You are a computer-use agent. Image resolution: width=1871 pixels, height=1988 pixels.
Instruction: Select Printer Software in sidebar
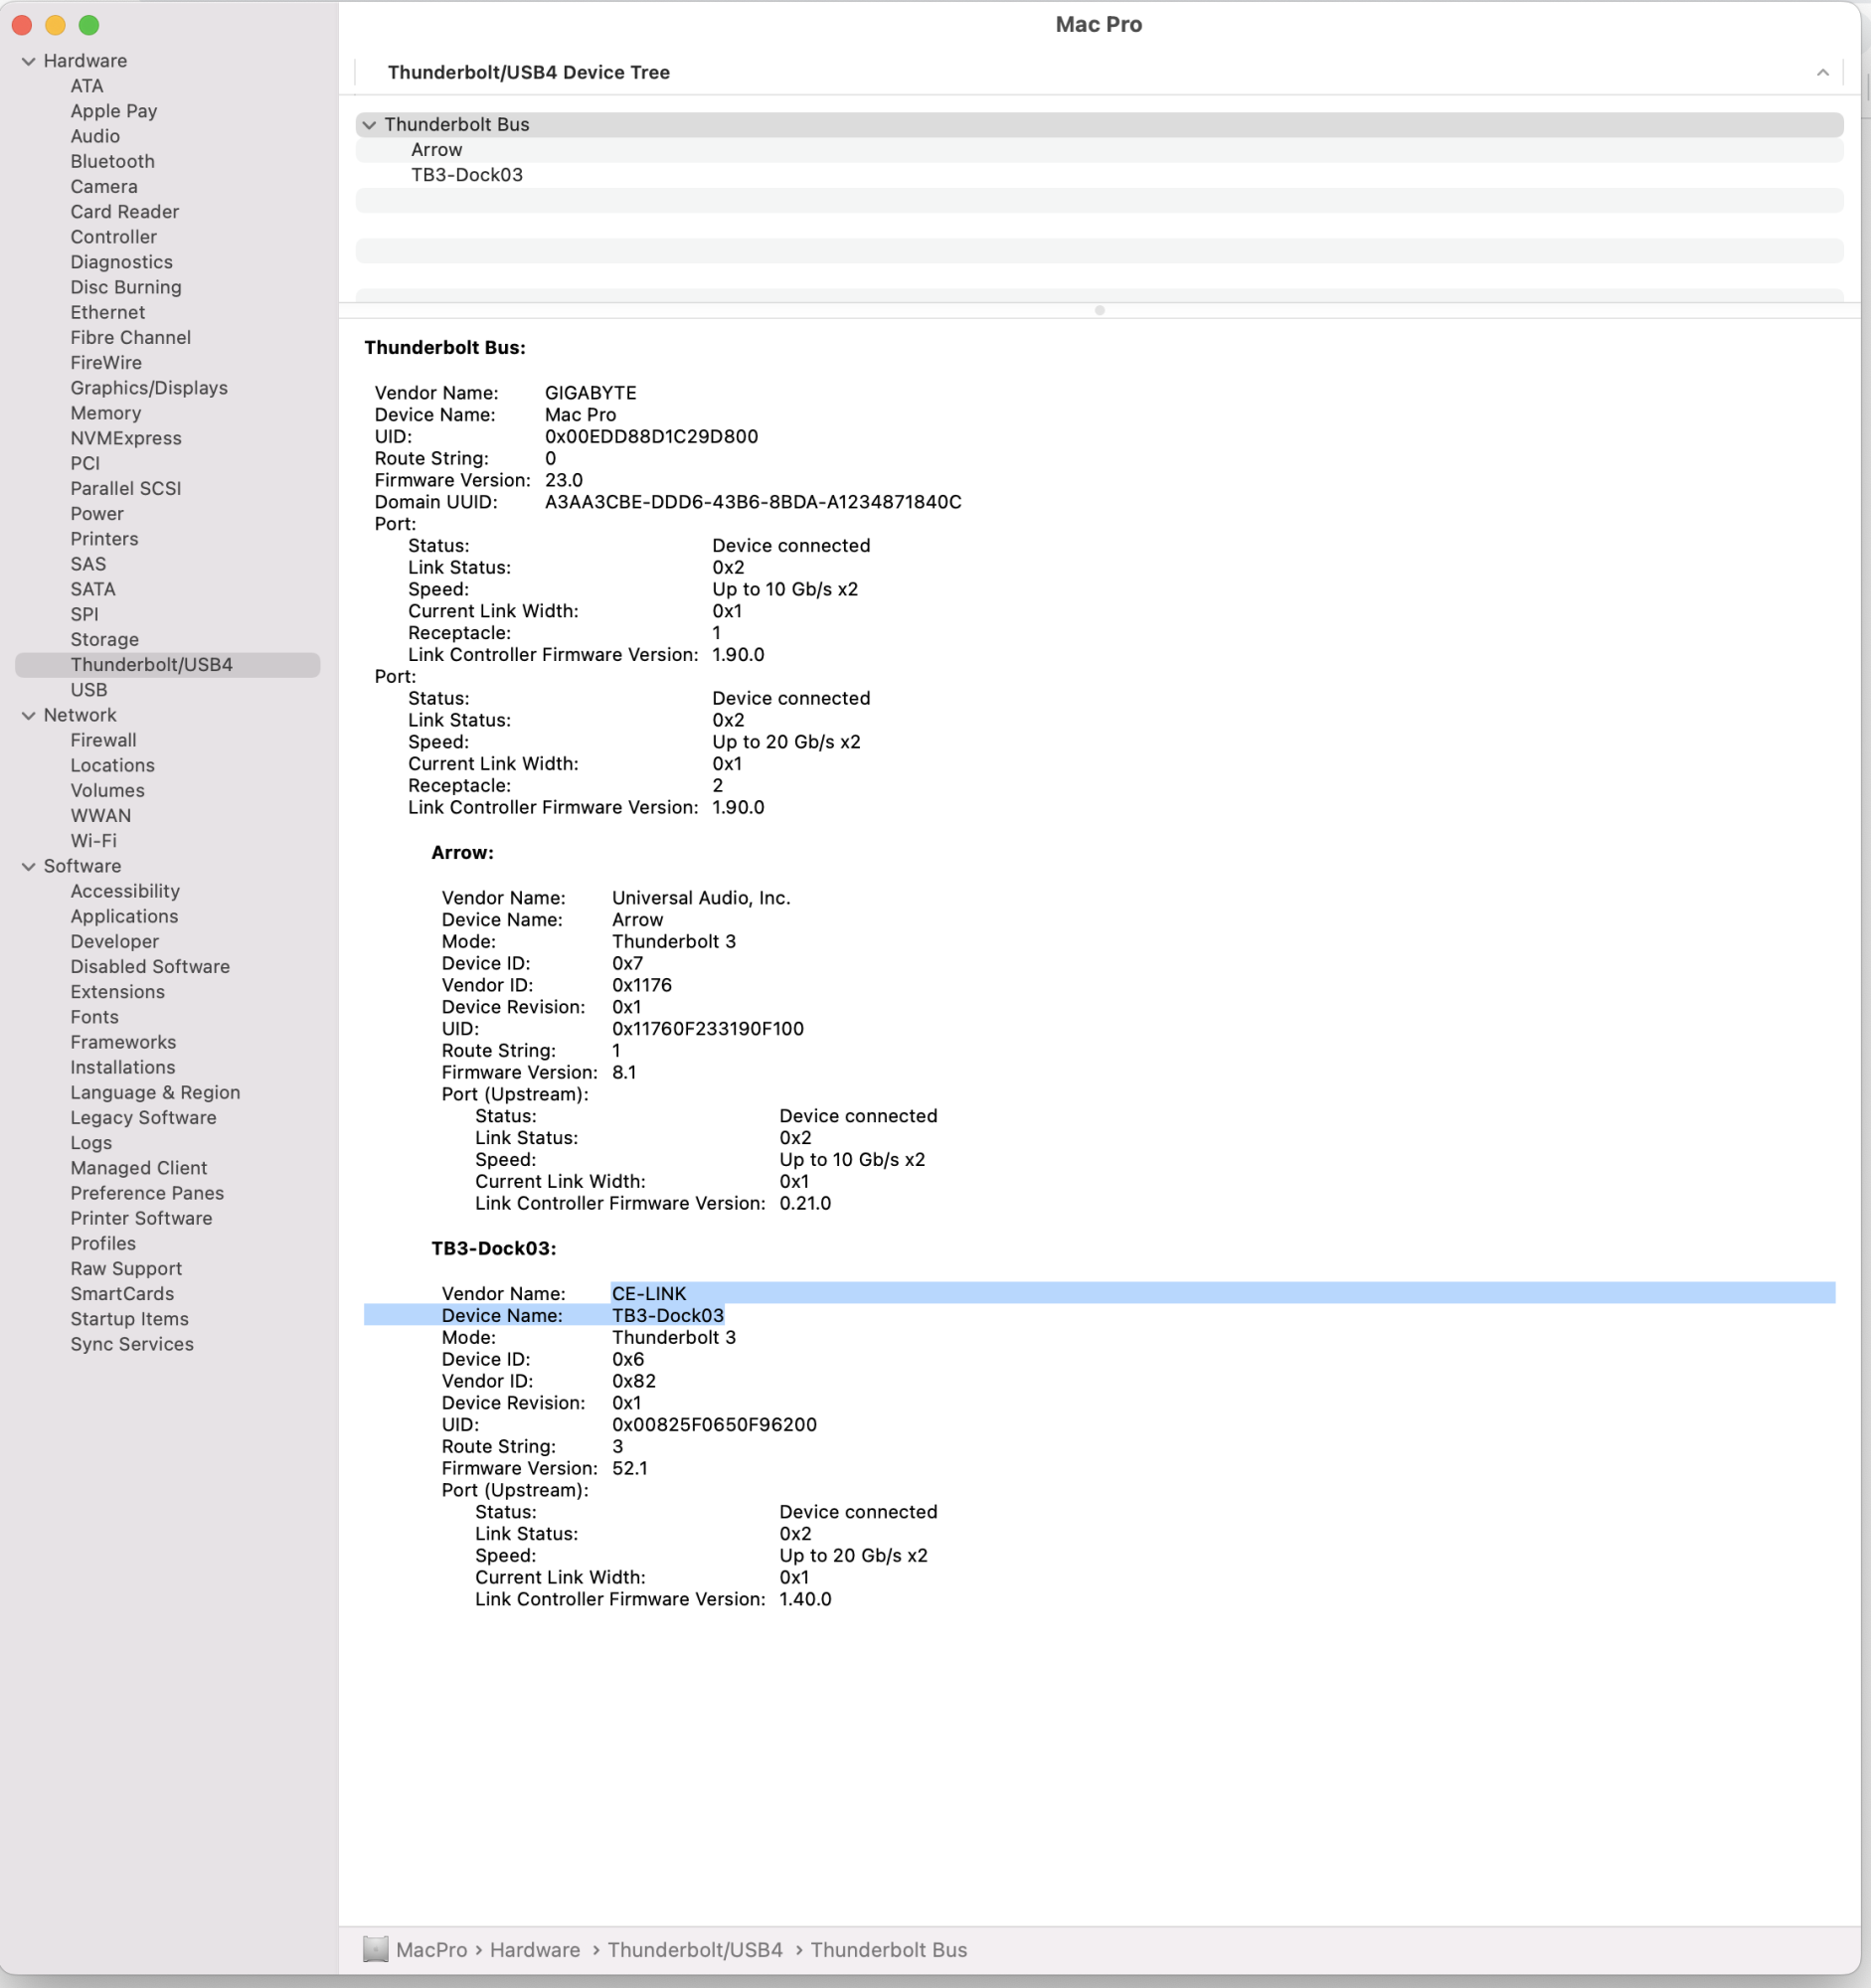141,1218
